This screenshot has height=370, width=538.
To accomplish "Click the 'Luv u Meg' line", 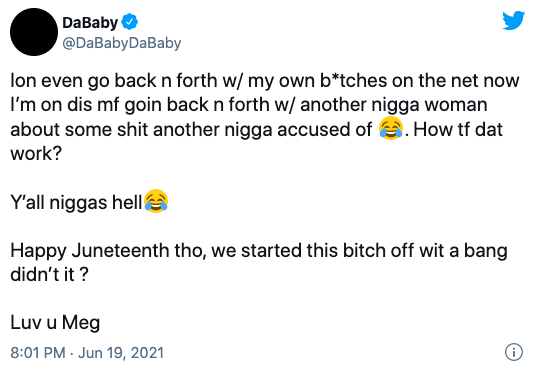I will coord(55,323).
